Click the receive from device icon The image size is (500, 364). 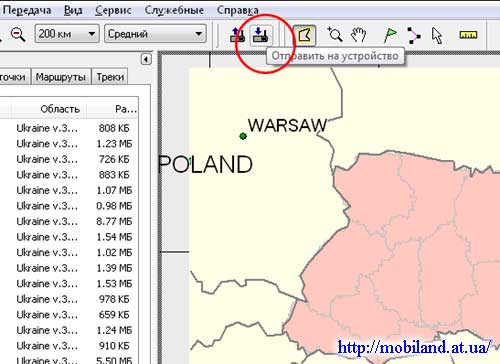tap(237, 35)
